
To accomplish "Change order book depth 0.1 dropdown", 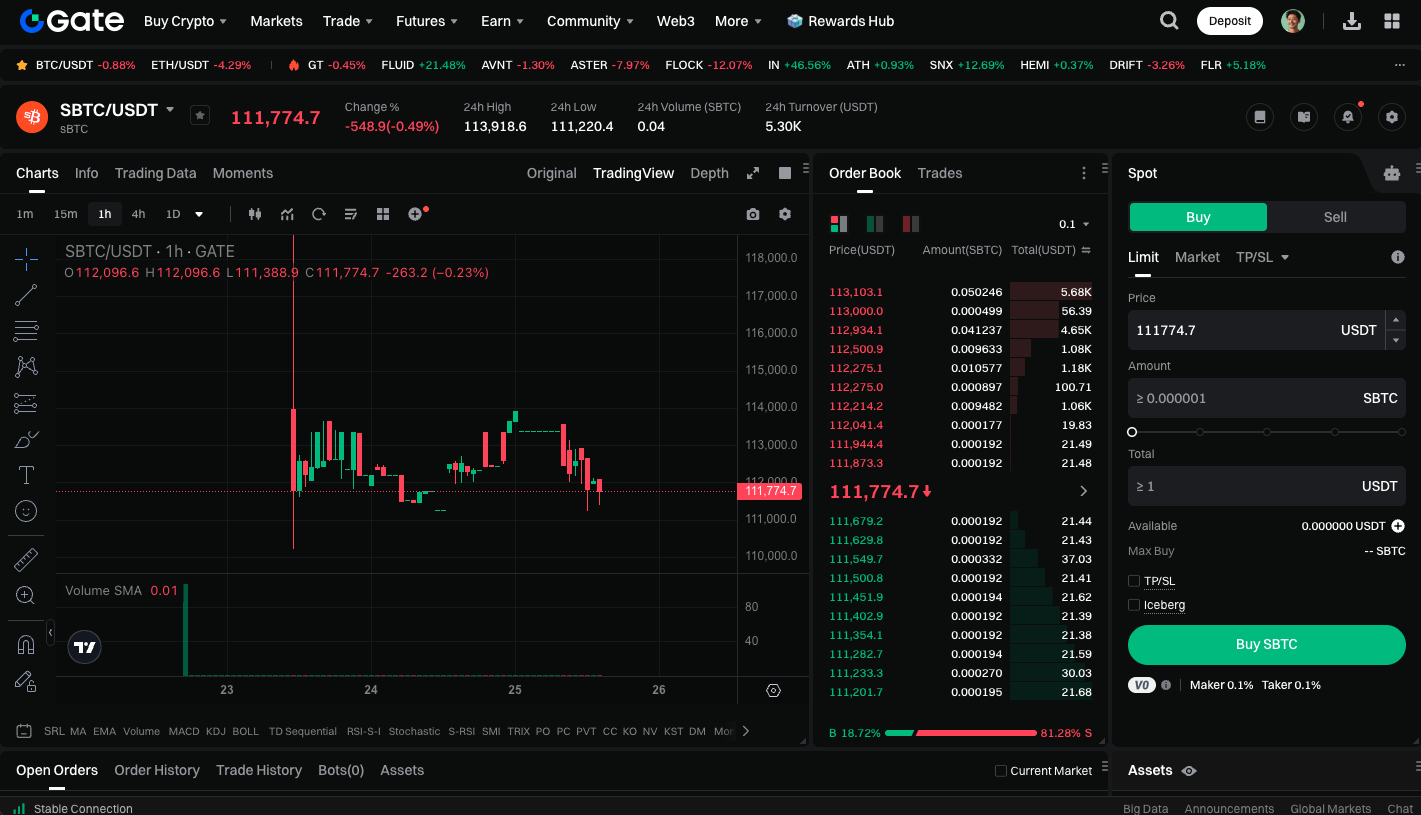I will (x=1075, y=224).
